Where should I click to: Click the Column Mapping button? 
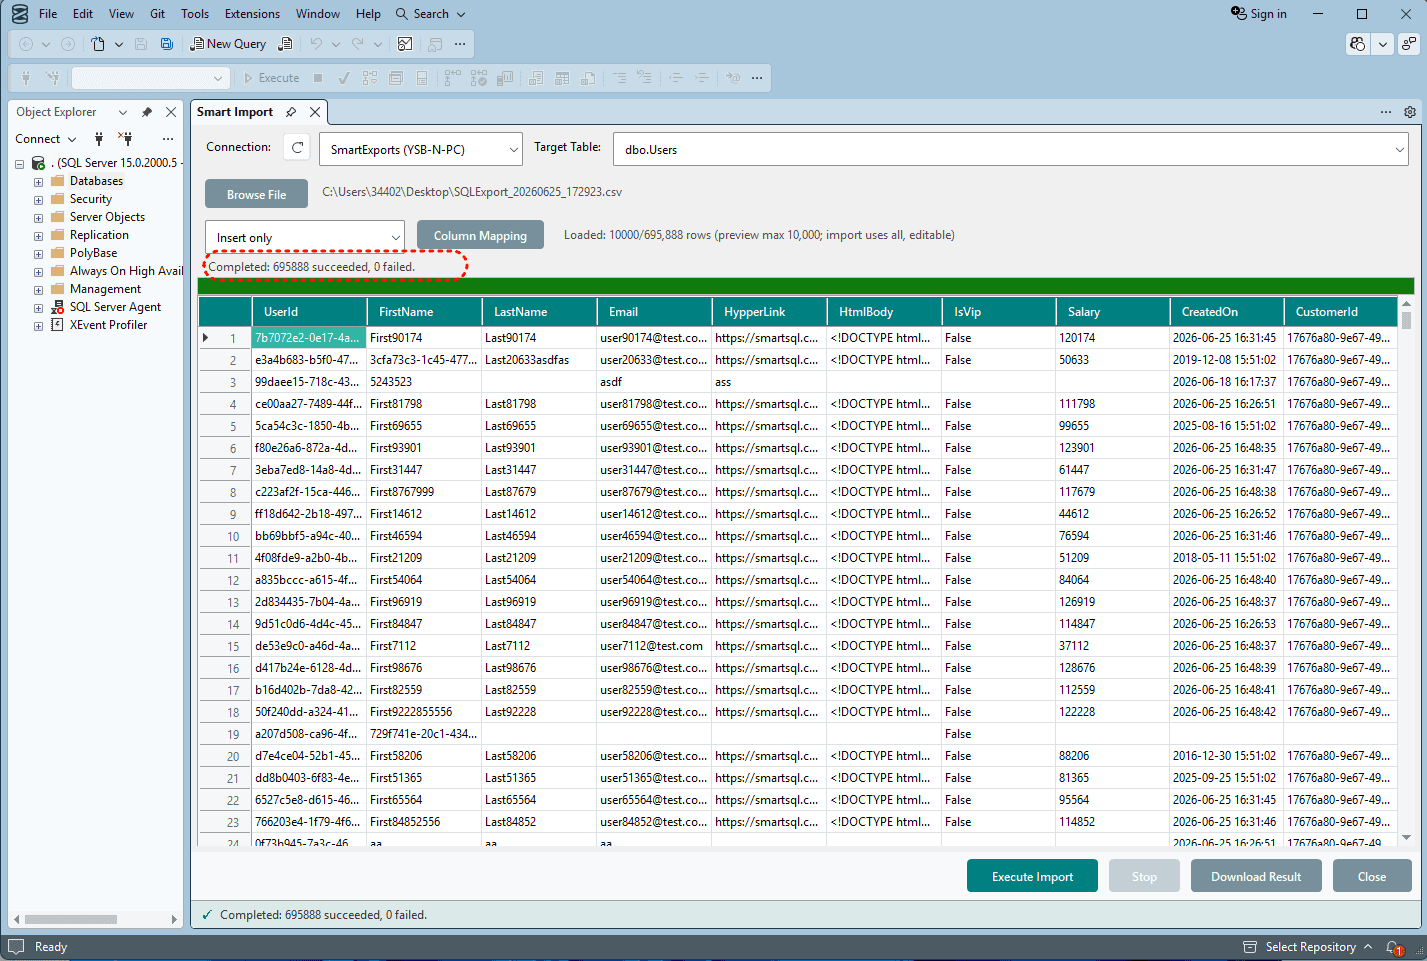click(x=480, y=235)
